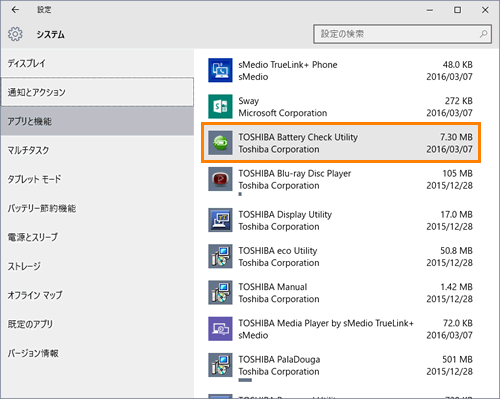Click the TOSHIBA Display Utility icon
The height and width of the screenshot is (399, 500).
pyautogui.click(x=220, y=220)
